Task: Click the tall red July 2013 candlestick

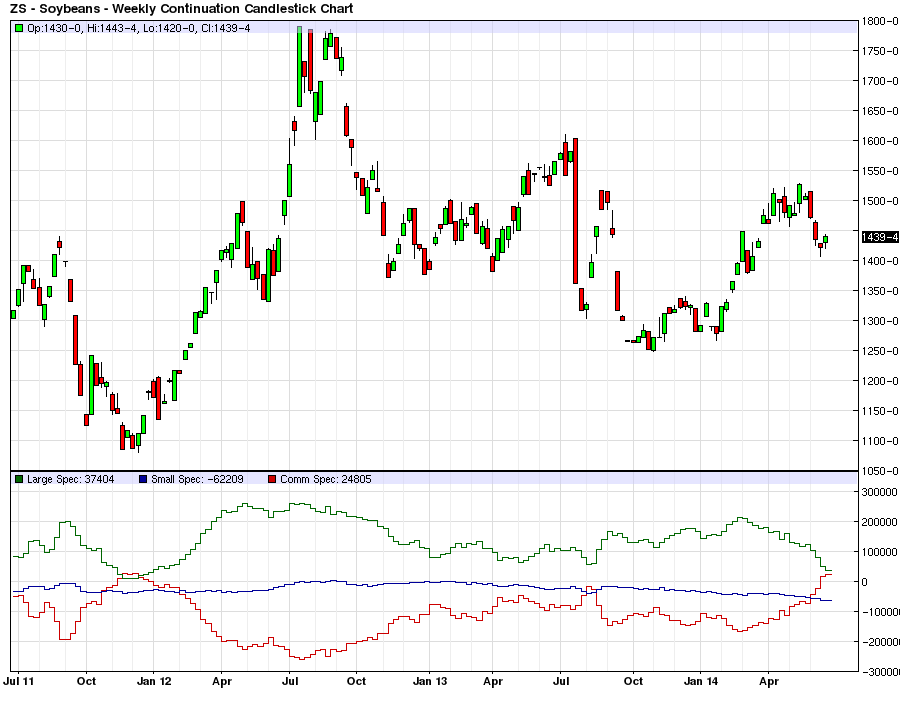Action: [x=574, y=211]
